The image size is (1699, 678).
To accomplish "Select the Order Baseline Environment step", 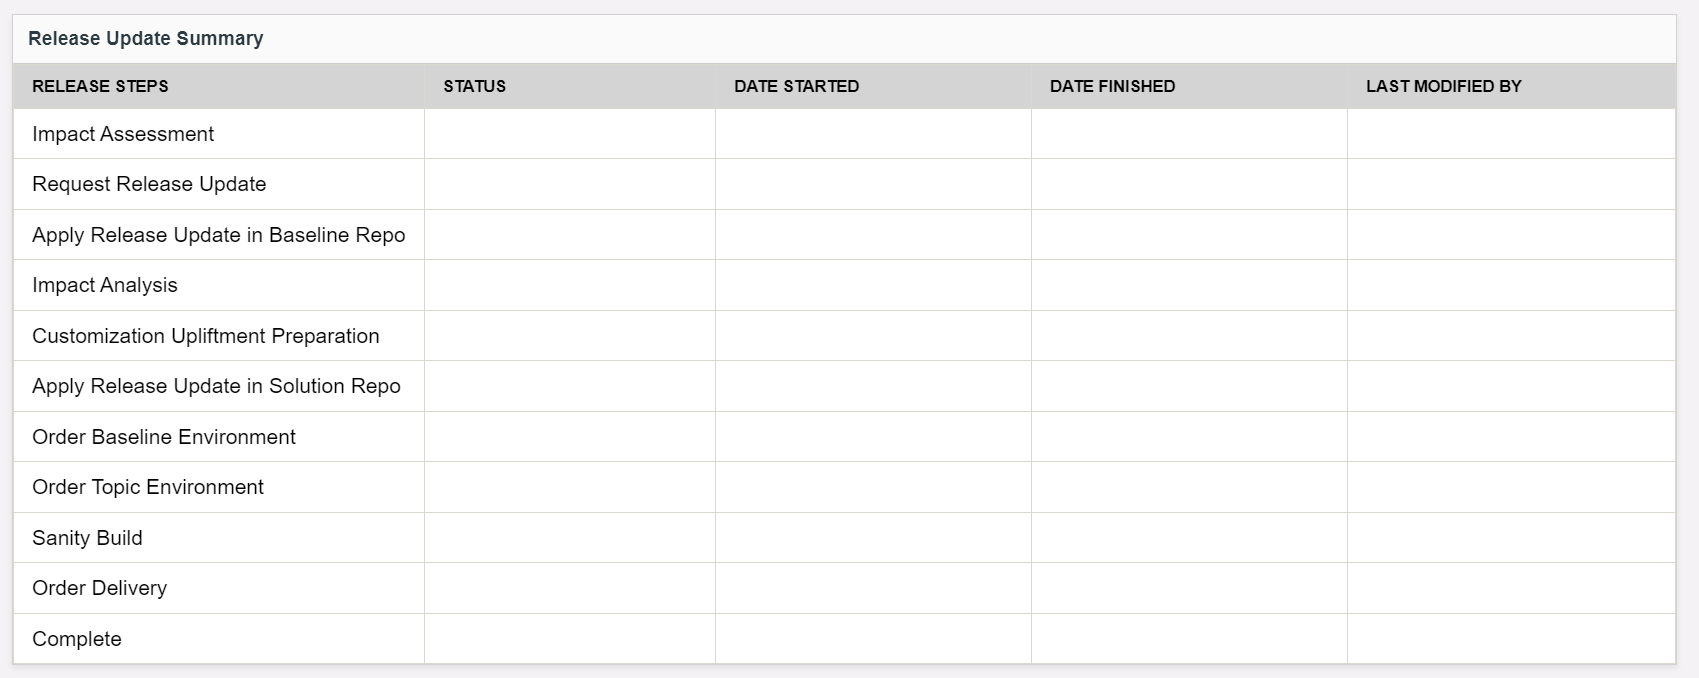I will pos(164,437).
